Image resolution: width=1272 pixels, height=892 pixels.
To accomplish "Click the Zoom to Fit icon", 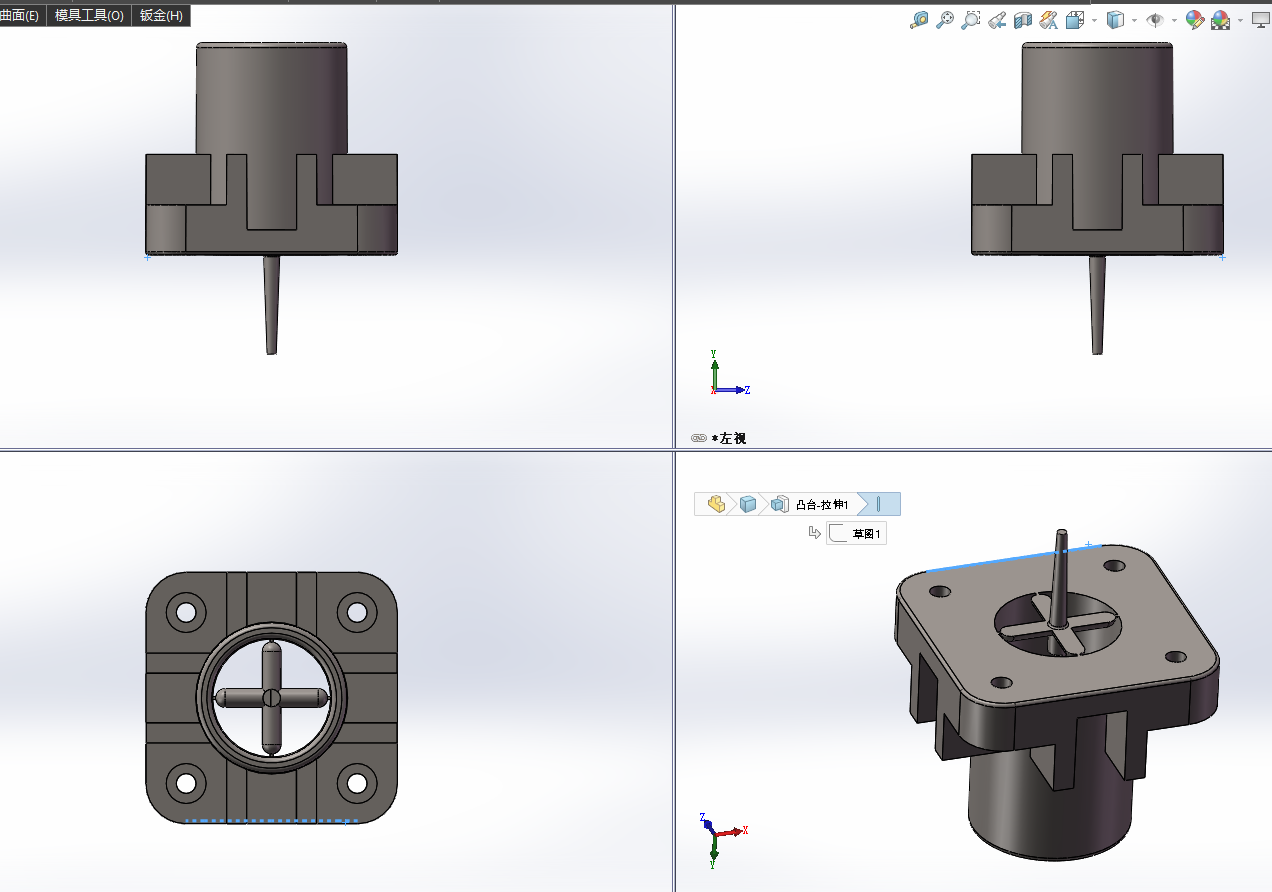I will point(945,20).
